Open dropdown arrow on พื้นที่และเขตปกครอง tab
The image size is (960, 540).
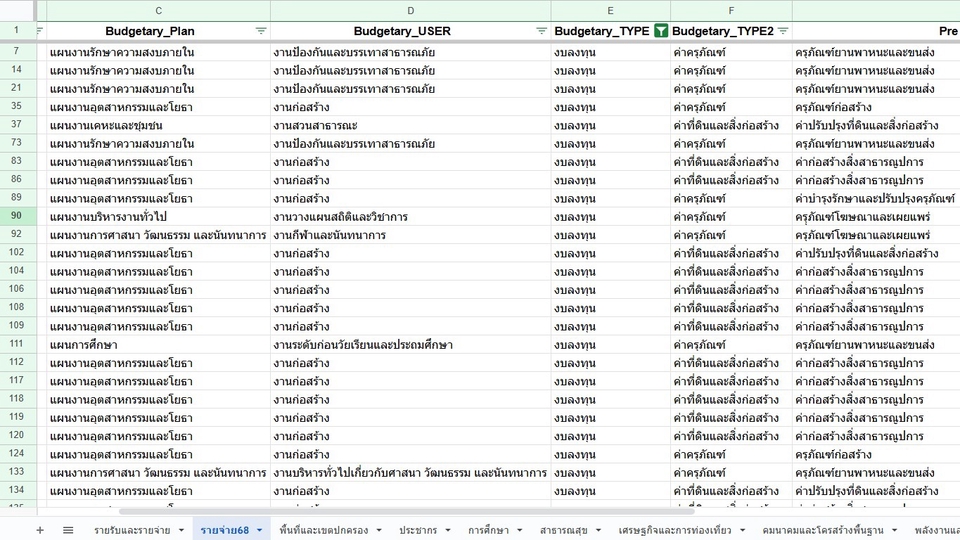378,530
